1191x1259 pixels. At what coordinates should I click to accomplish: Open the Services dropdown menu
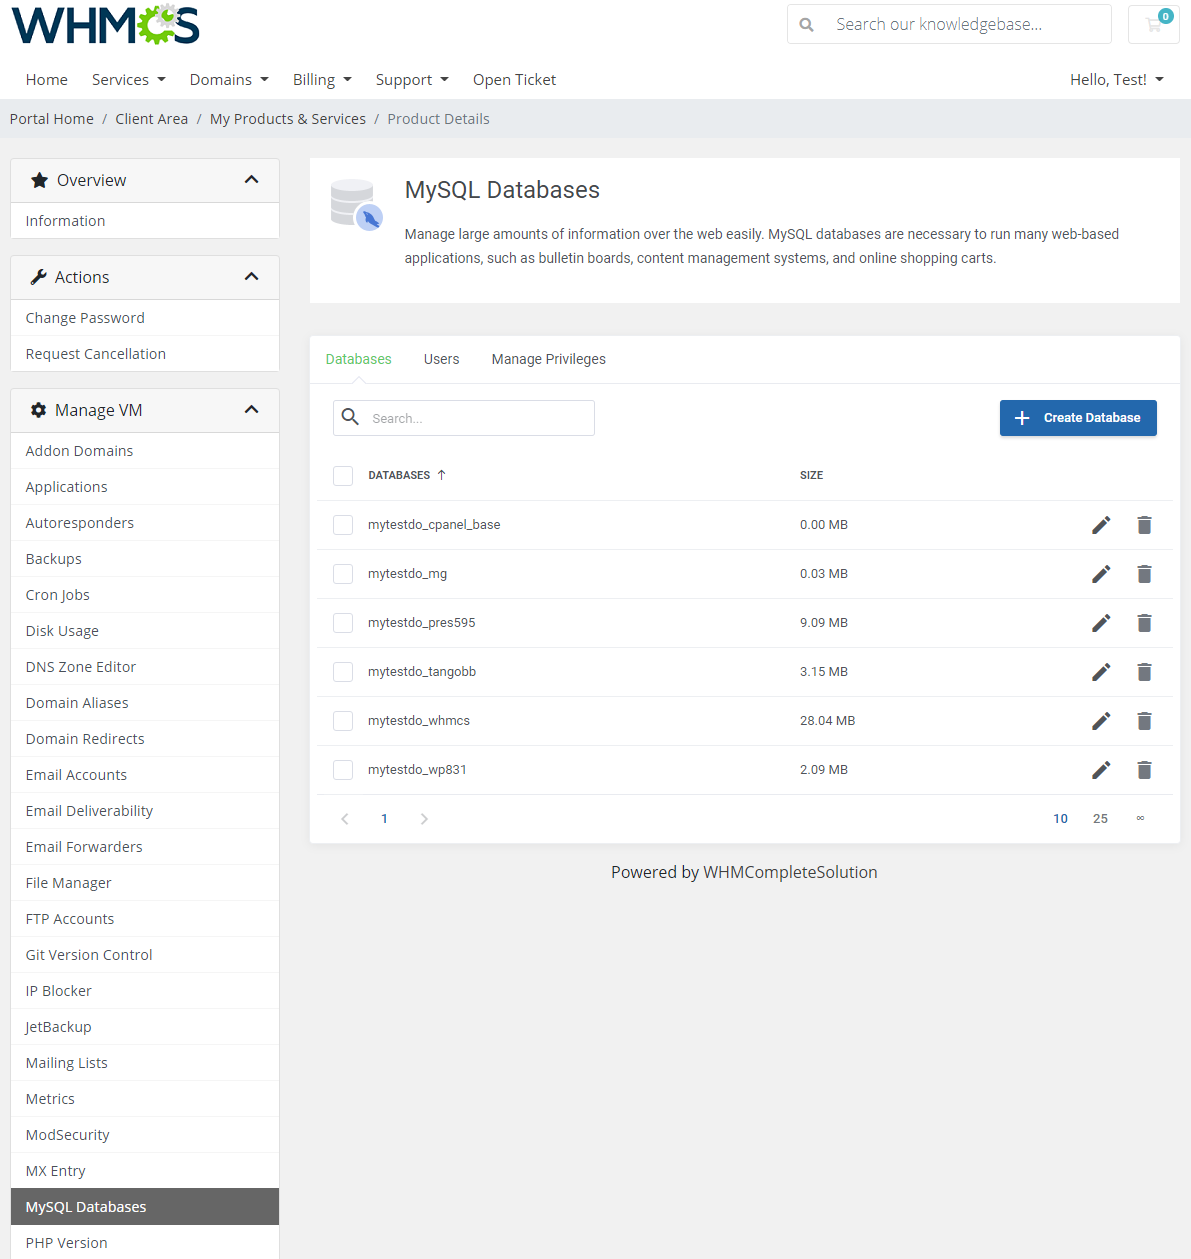point(128,79)
